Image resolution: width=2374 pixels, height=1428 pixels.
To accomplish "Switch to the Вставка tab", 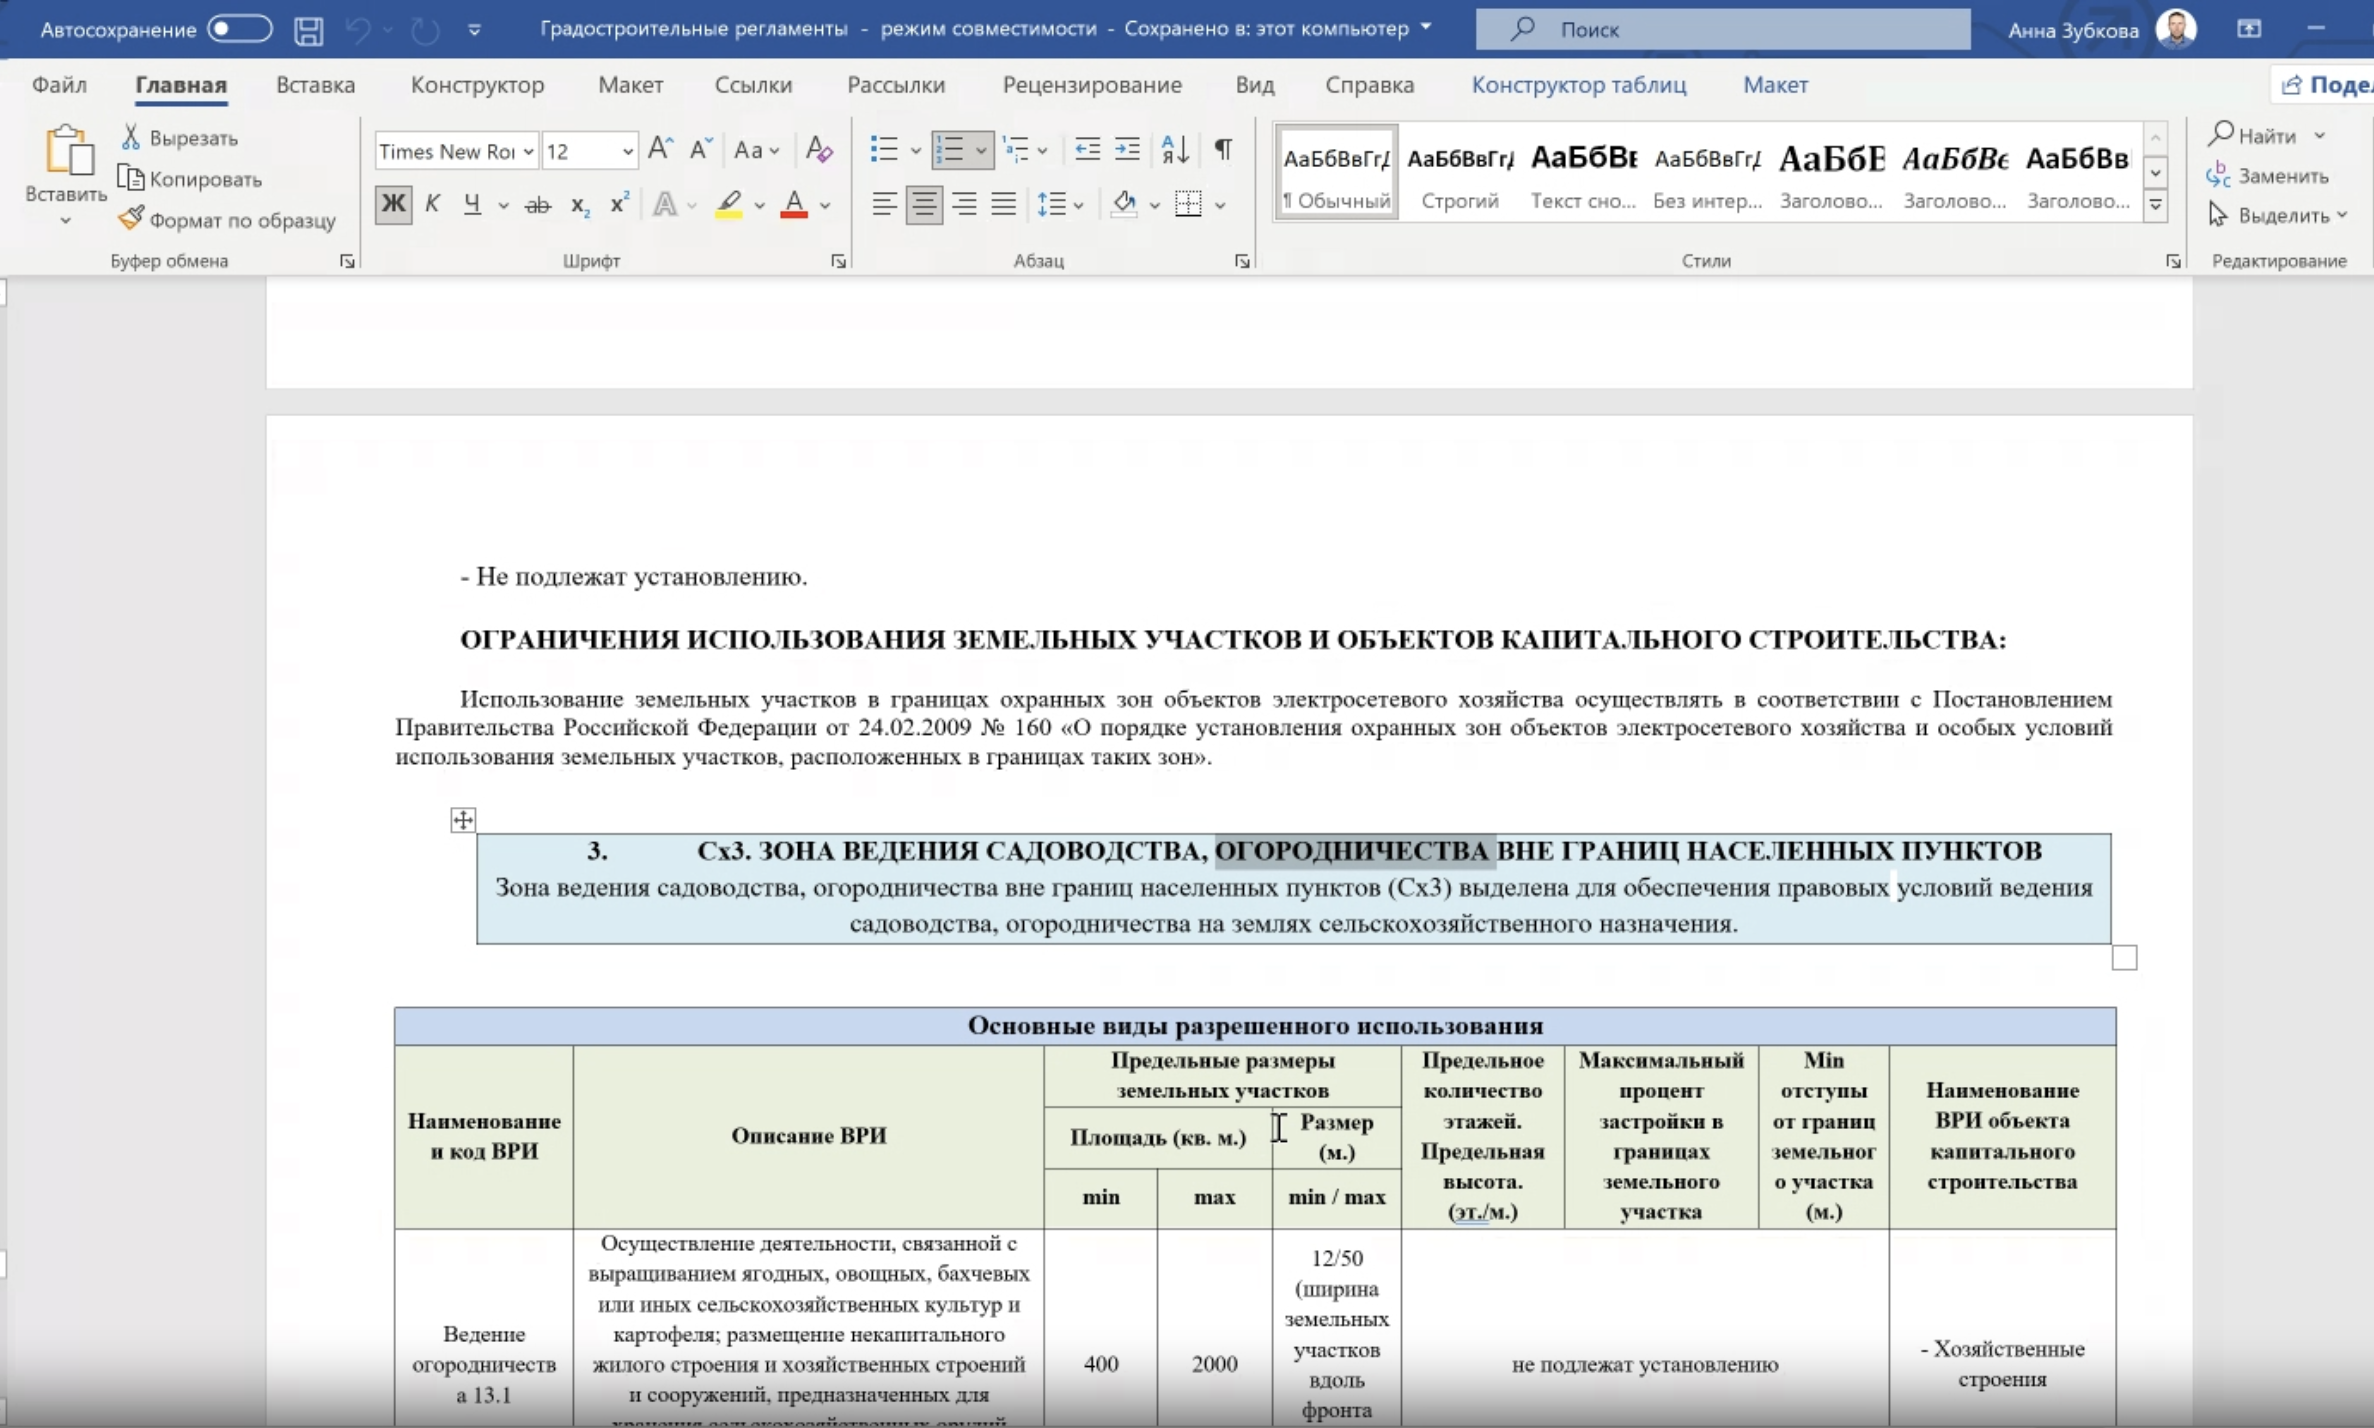I will pos(315,85).
